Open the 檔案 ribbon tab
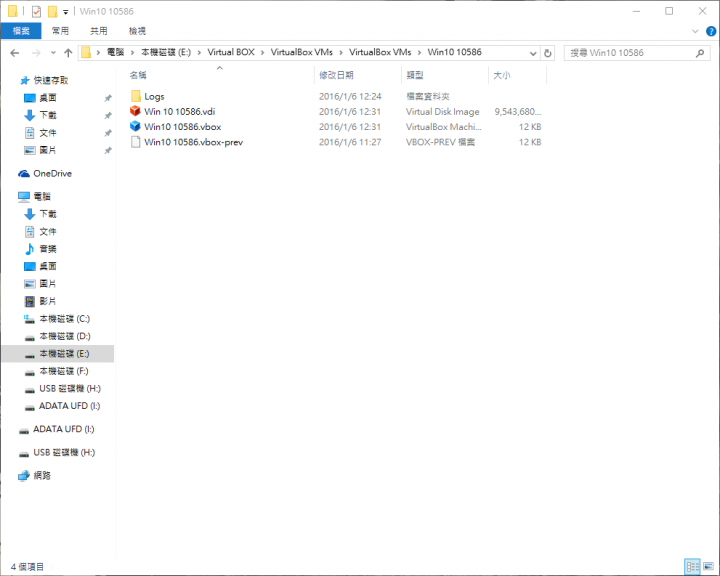720x576 pixels. click(x=21, y=31)
